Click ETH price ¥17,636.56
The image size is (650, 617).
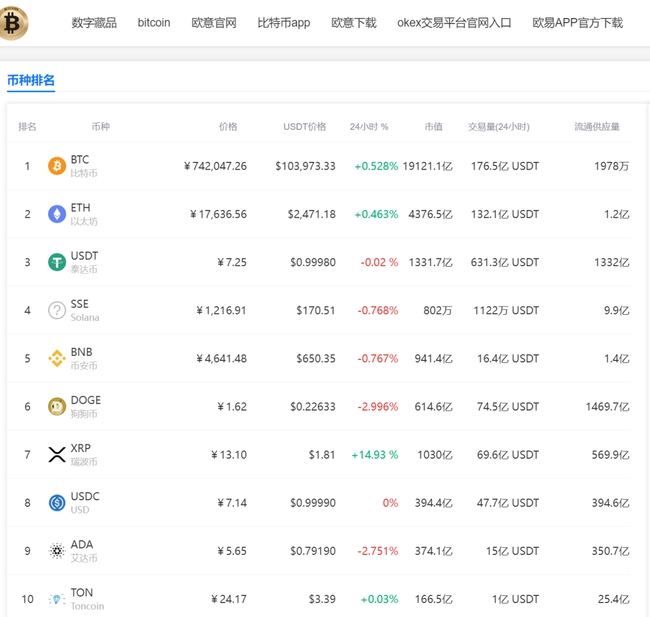click(x=218, y=214)
